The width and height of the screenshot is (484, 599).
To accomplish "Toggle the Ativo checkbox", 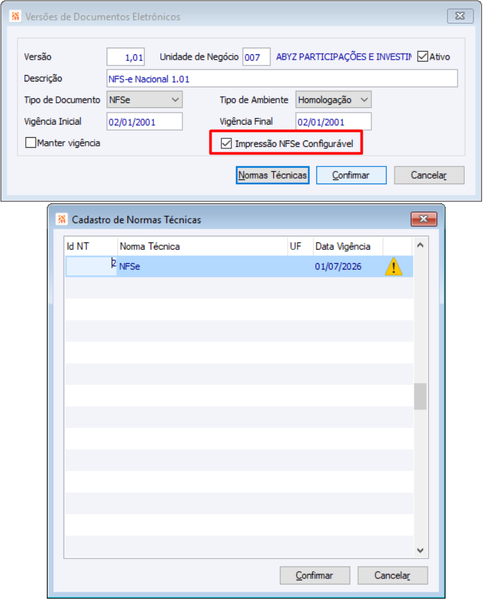I will pyautogui.click(x=422, y=57).
